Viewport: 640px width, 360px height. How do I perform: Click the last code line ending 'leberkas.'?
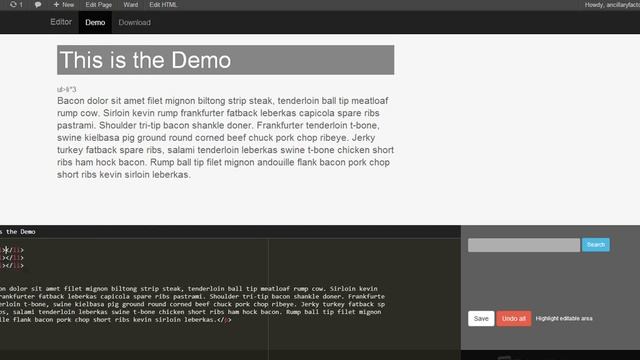pyautogui.click(x=116, y=320)
